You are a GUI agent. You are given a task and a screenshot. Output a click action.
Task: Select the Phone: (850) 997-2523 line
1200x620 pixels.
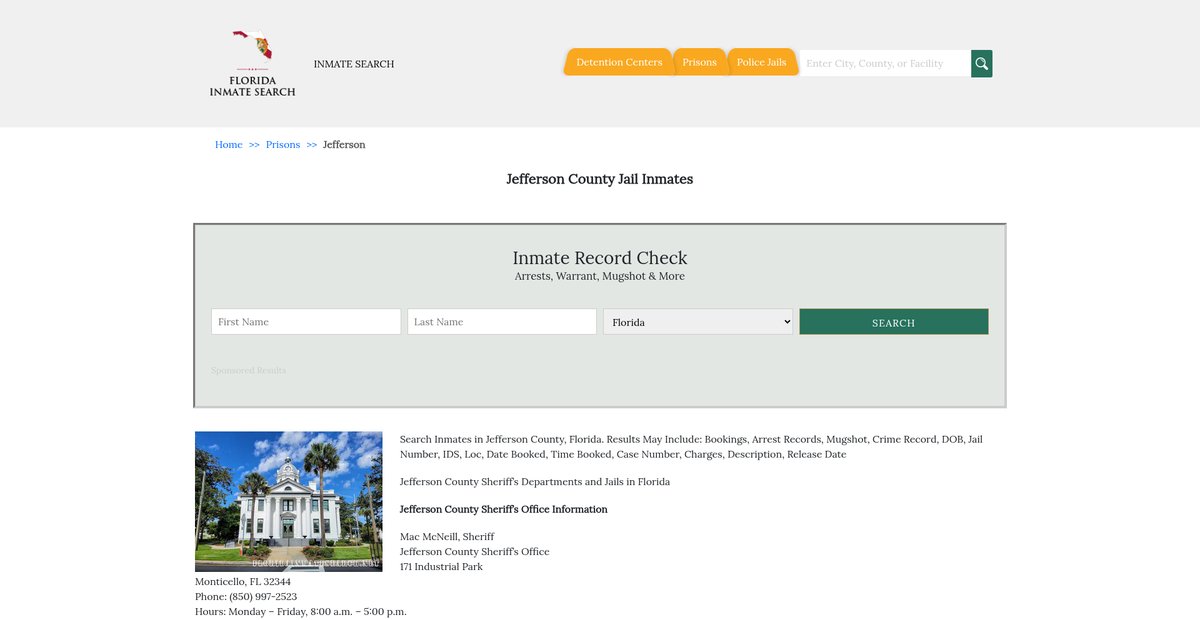coord(246,597)
